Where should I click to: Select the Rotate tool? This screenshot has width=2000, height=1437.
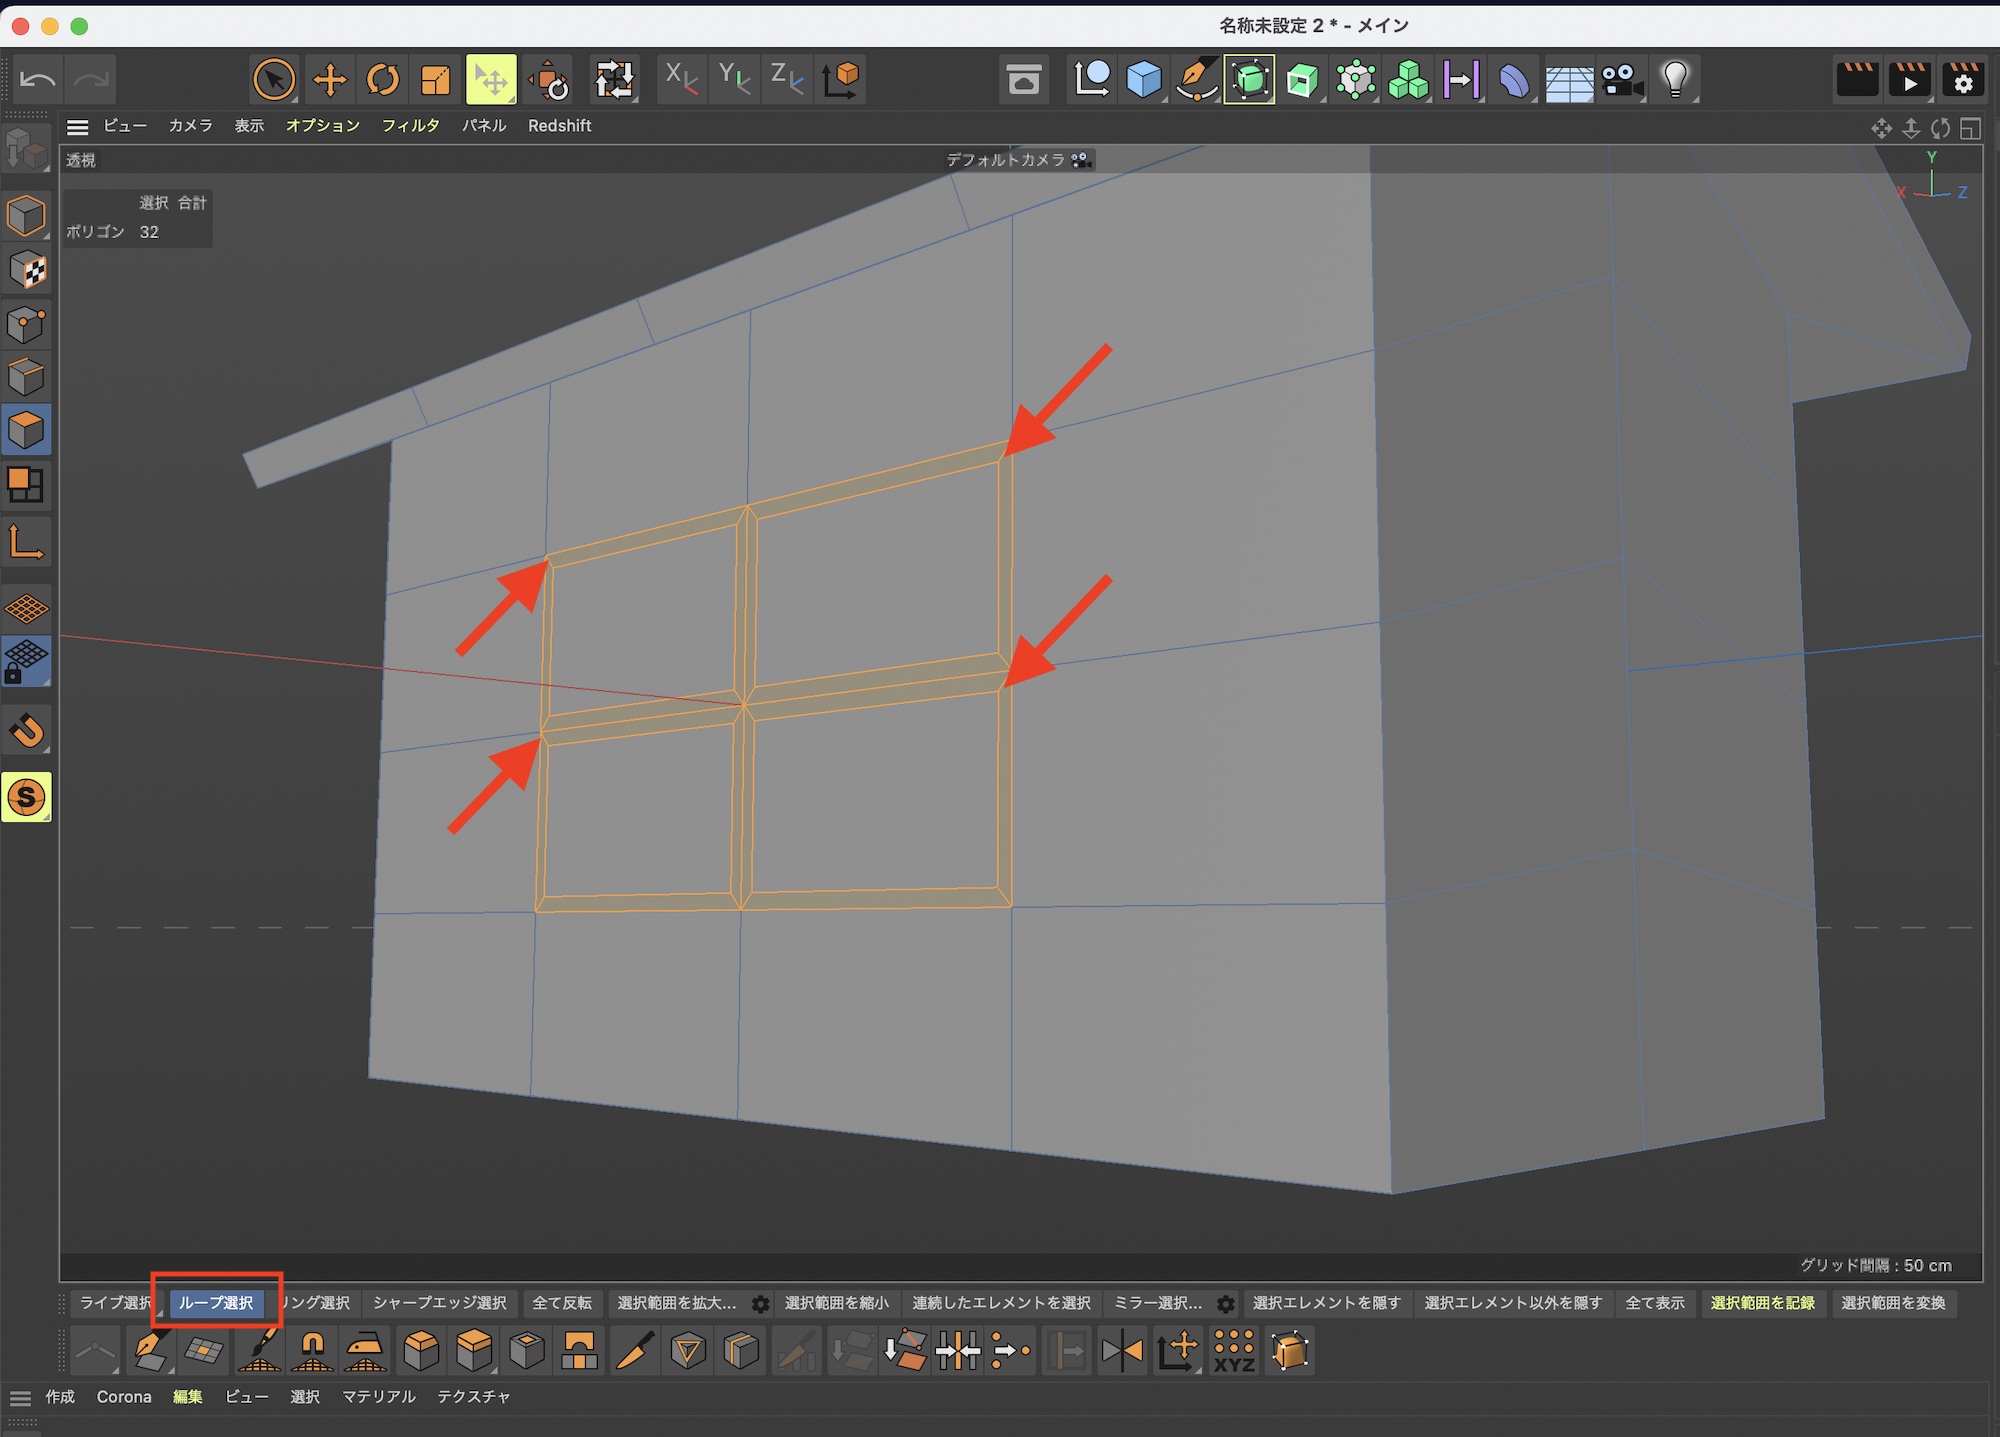[382, 80]
